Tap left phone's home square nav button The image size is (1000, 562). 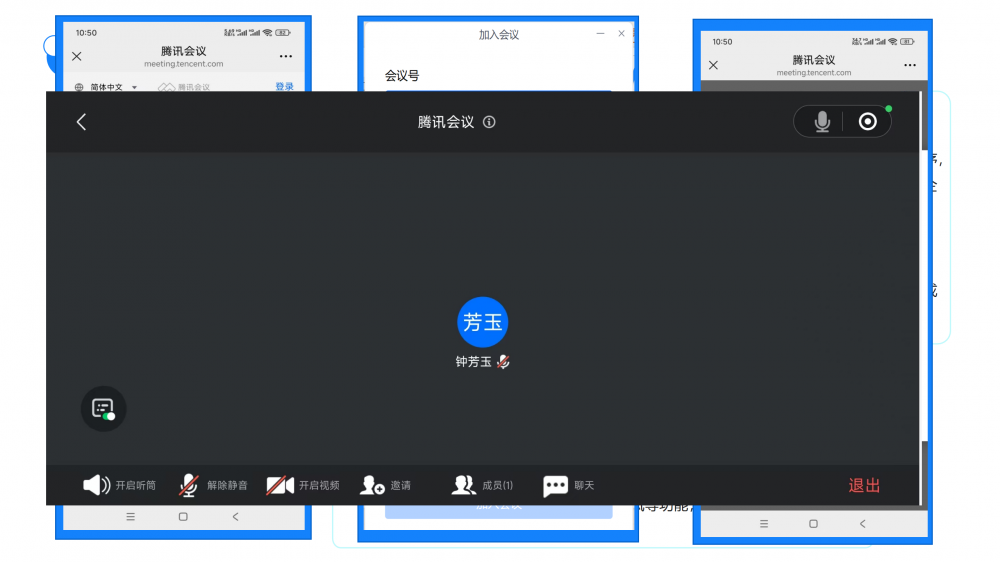pos(183,517)
